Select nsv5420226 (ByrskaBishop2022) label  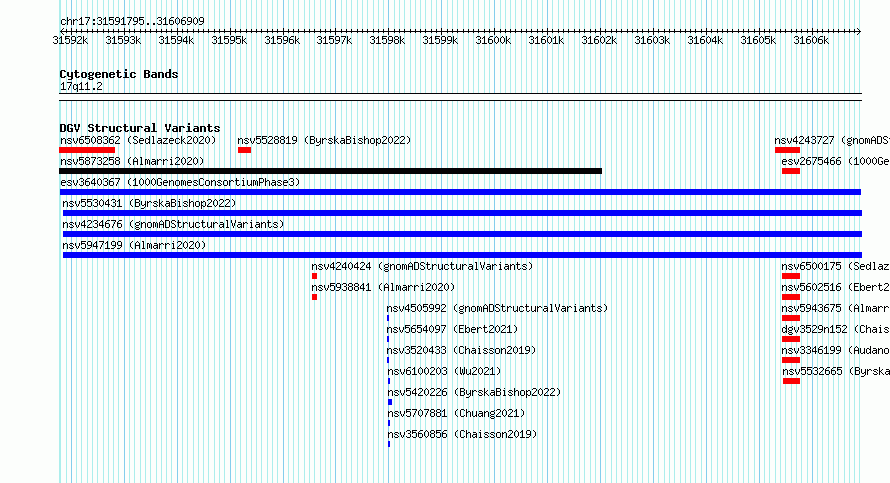[475, 392]
